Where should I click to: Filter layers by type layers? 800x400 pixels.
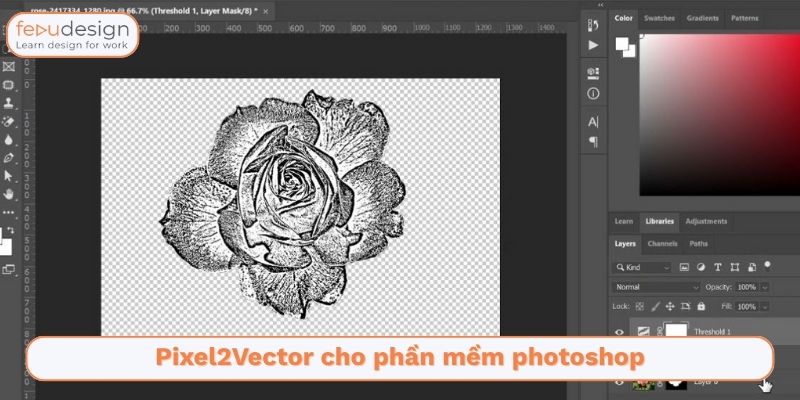click(718, 267)
